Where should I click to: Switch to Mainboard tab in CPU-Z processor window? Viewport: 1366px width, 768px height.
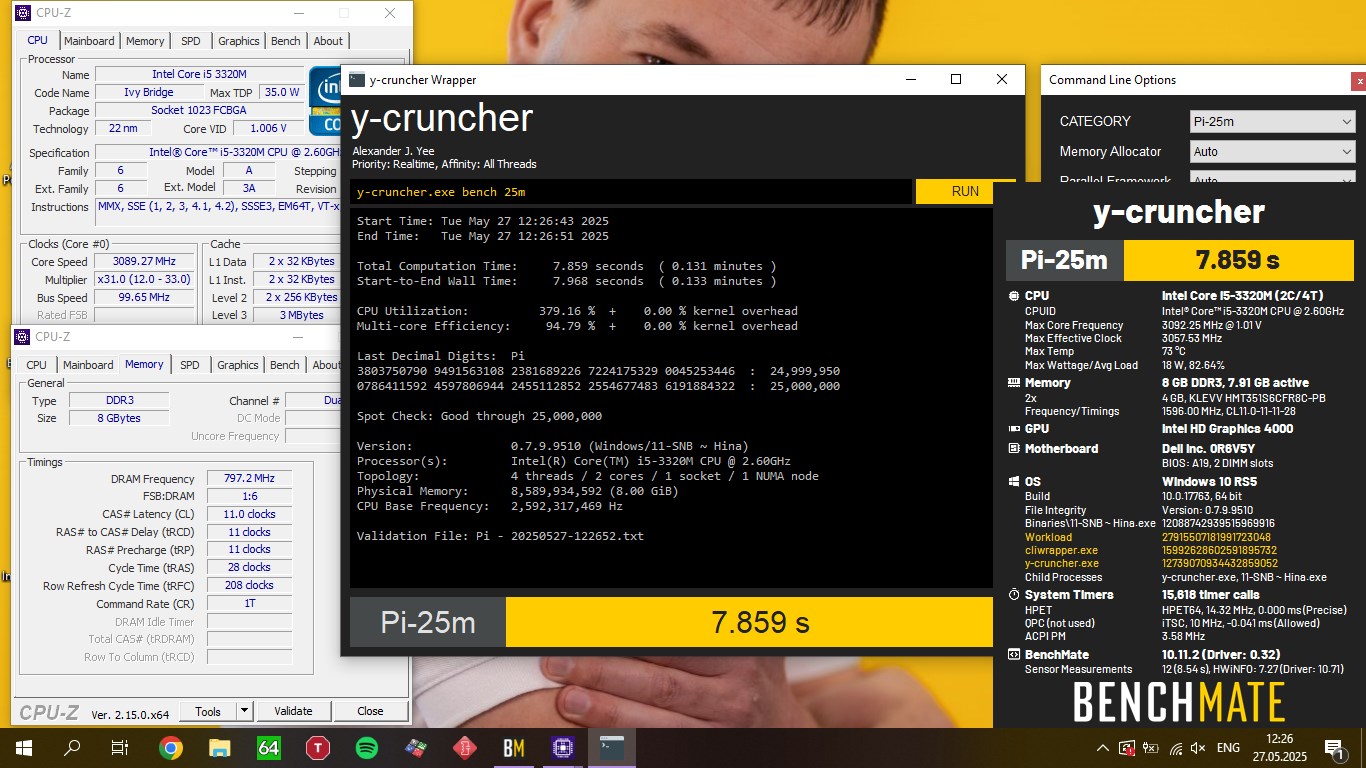pos(89,41)
